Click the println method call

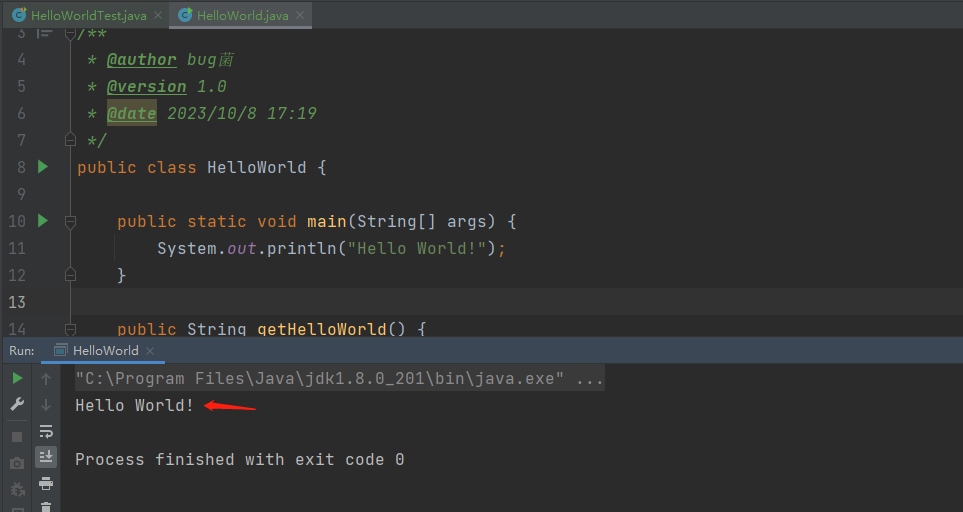pos(302,249)
